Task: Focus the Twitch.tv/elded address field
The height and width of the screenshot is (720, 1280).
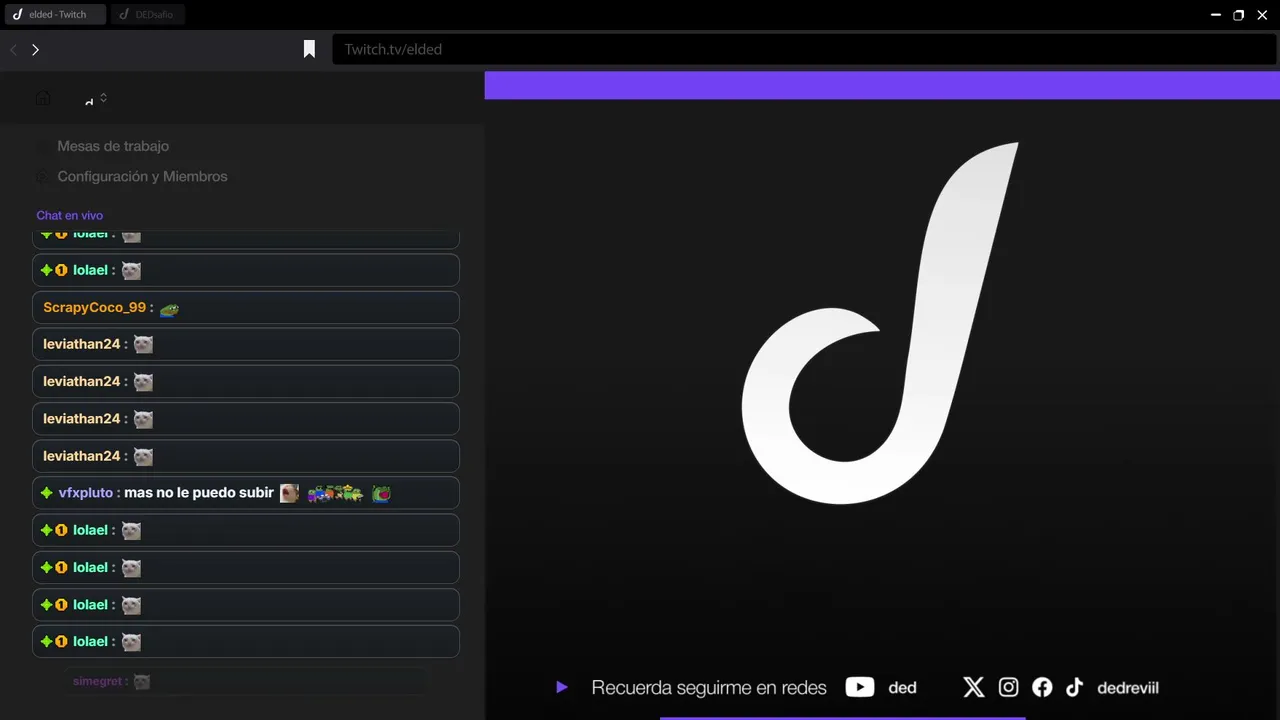Action: coord(804,49)
